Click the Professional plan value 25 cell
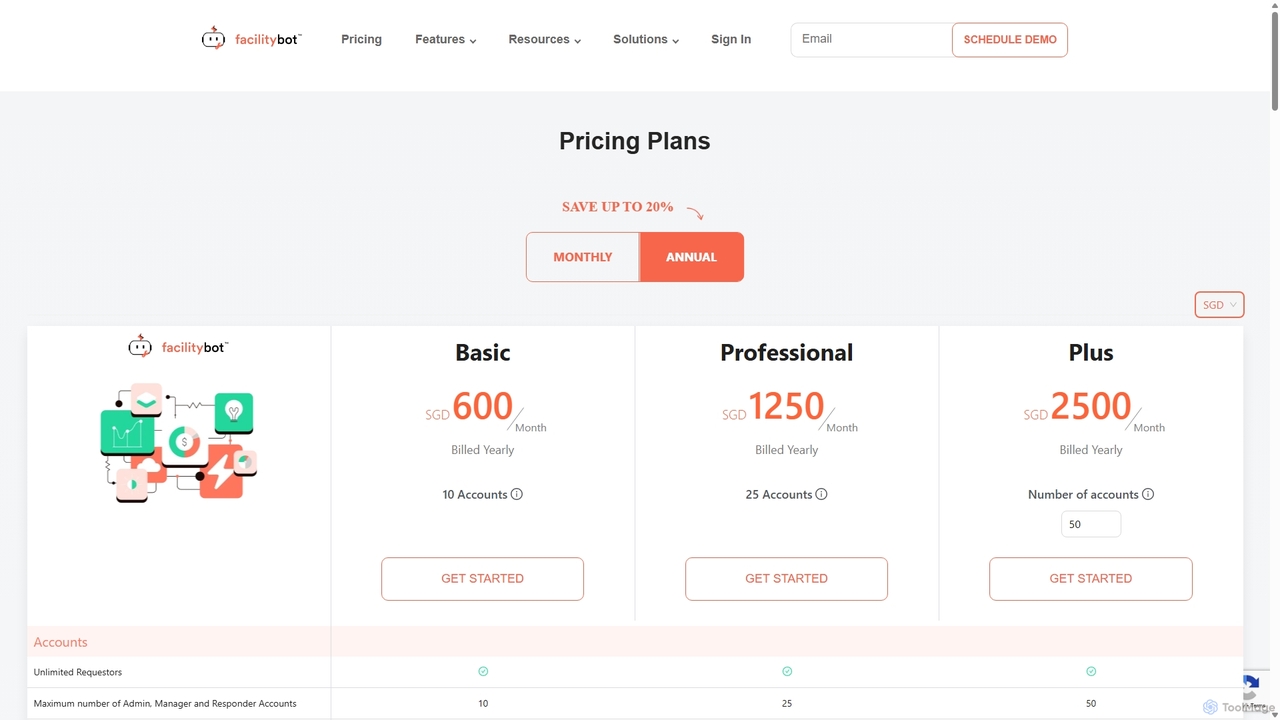Viewport: 1280px width, 720px height. 787,704
